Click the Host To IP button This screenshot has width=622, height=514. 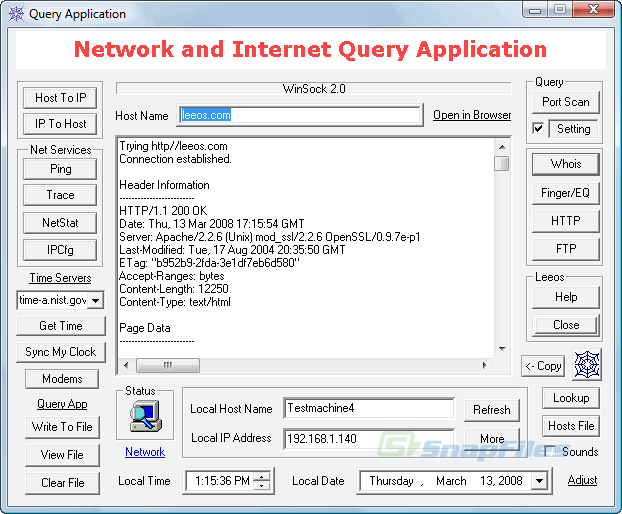point(60,98)
